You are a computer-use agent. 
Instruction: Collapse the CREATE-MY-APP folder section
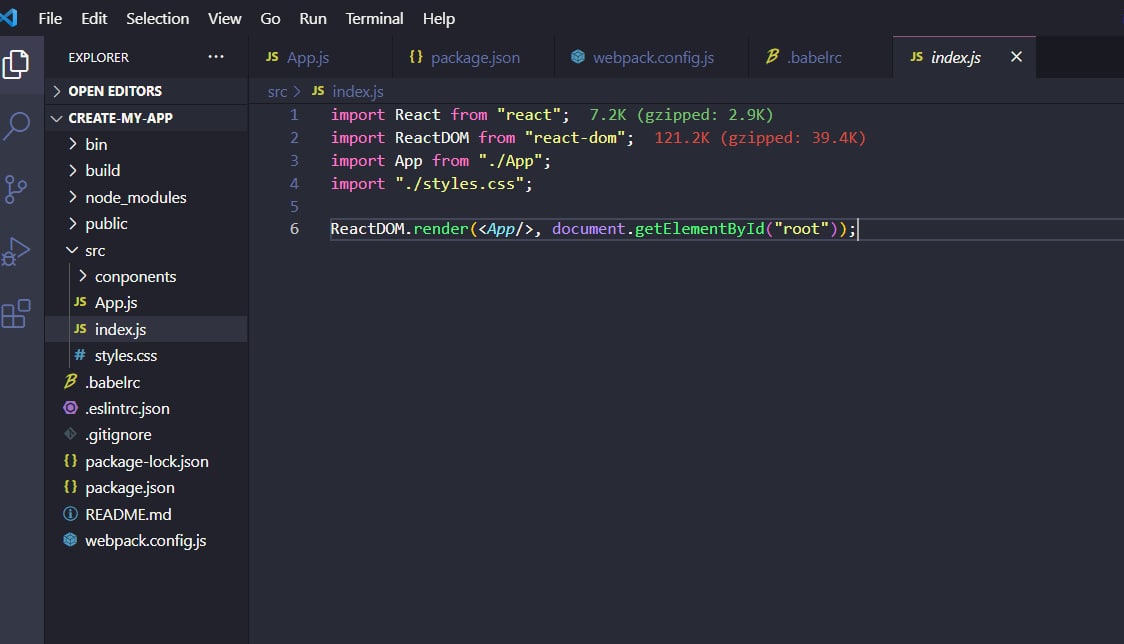(120, 118)
